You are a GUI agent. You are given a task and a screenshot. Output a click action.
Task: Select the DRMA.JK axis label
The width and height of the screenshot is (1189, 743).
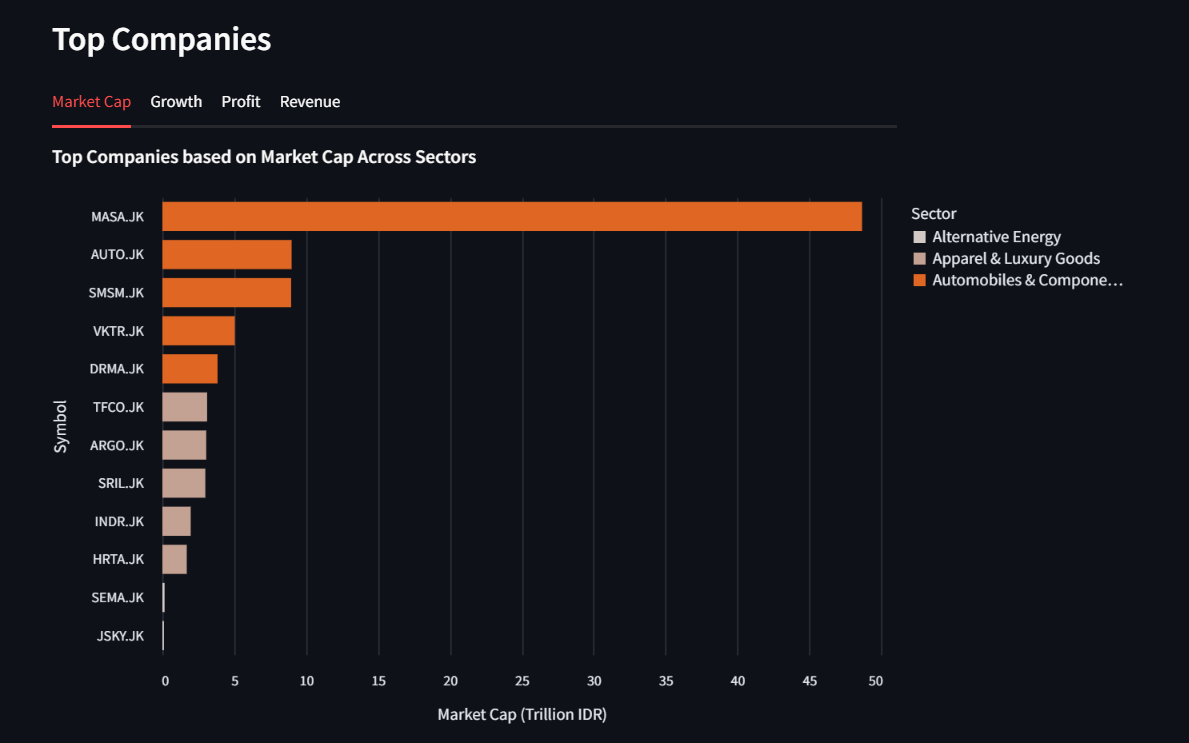tap(117, 368)
